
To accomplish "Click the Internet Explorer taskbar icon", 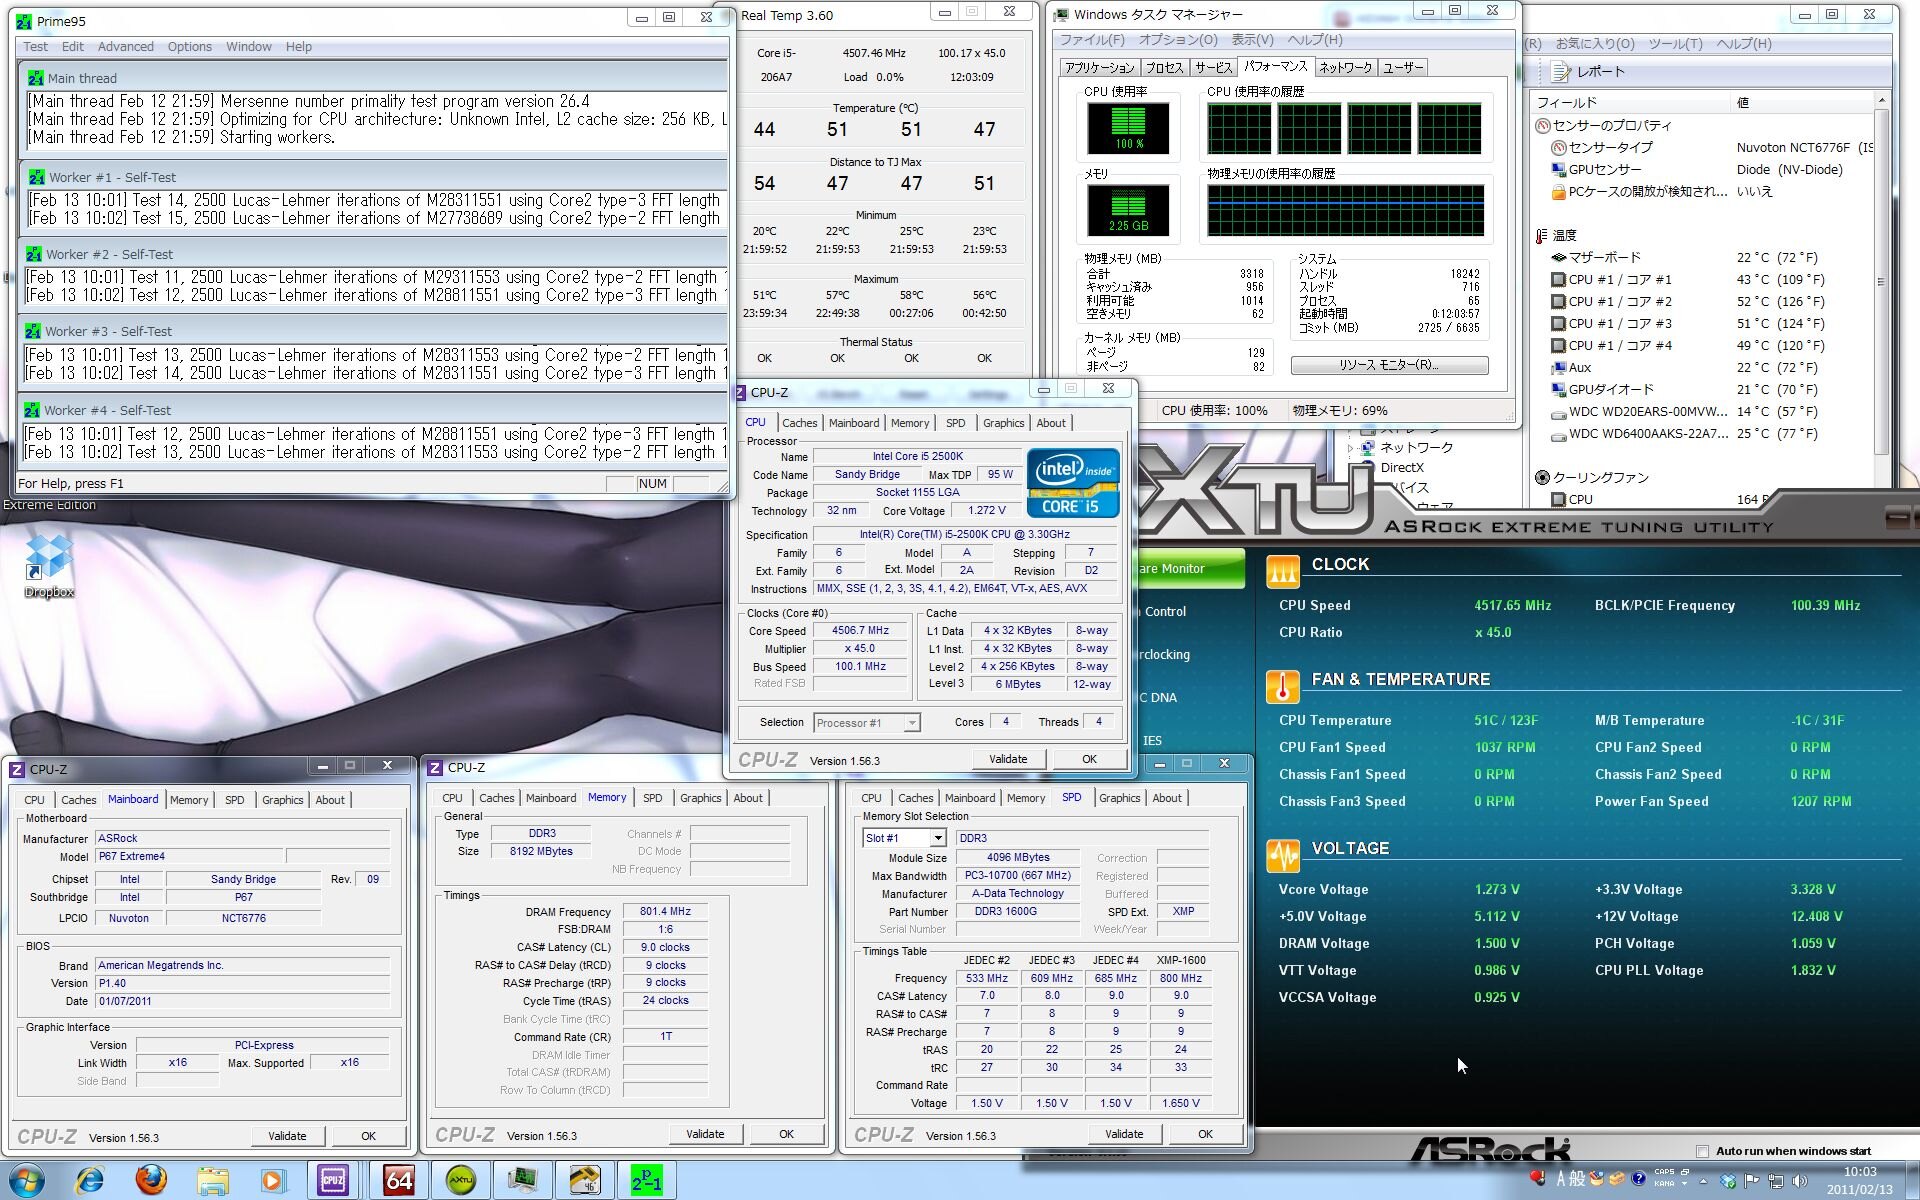I will click(90, 1180).
